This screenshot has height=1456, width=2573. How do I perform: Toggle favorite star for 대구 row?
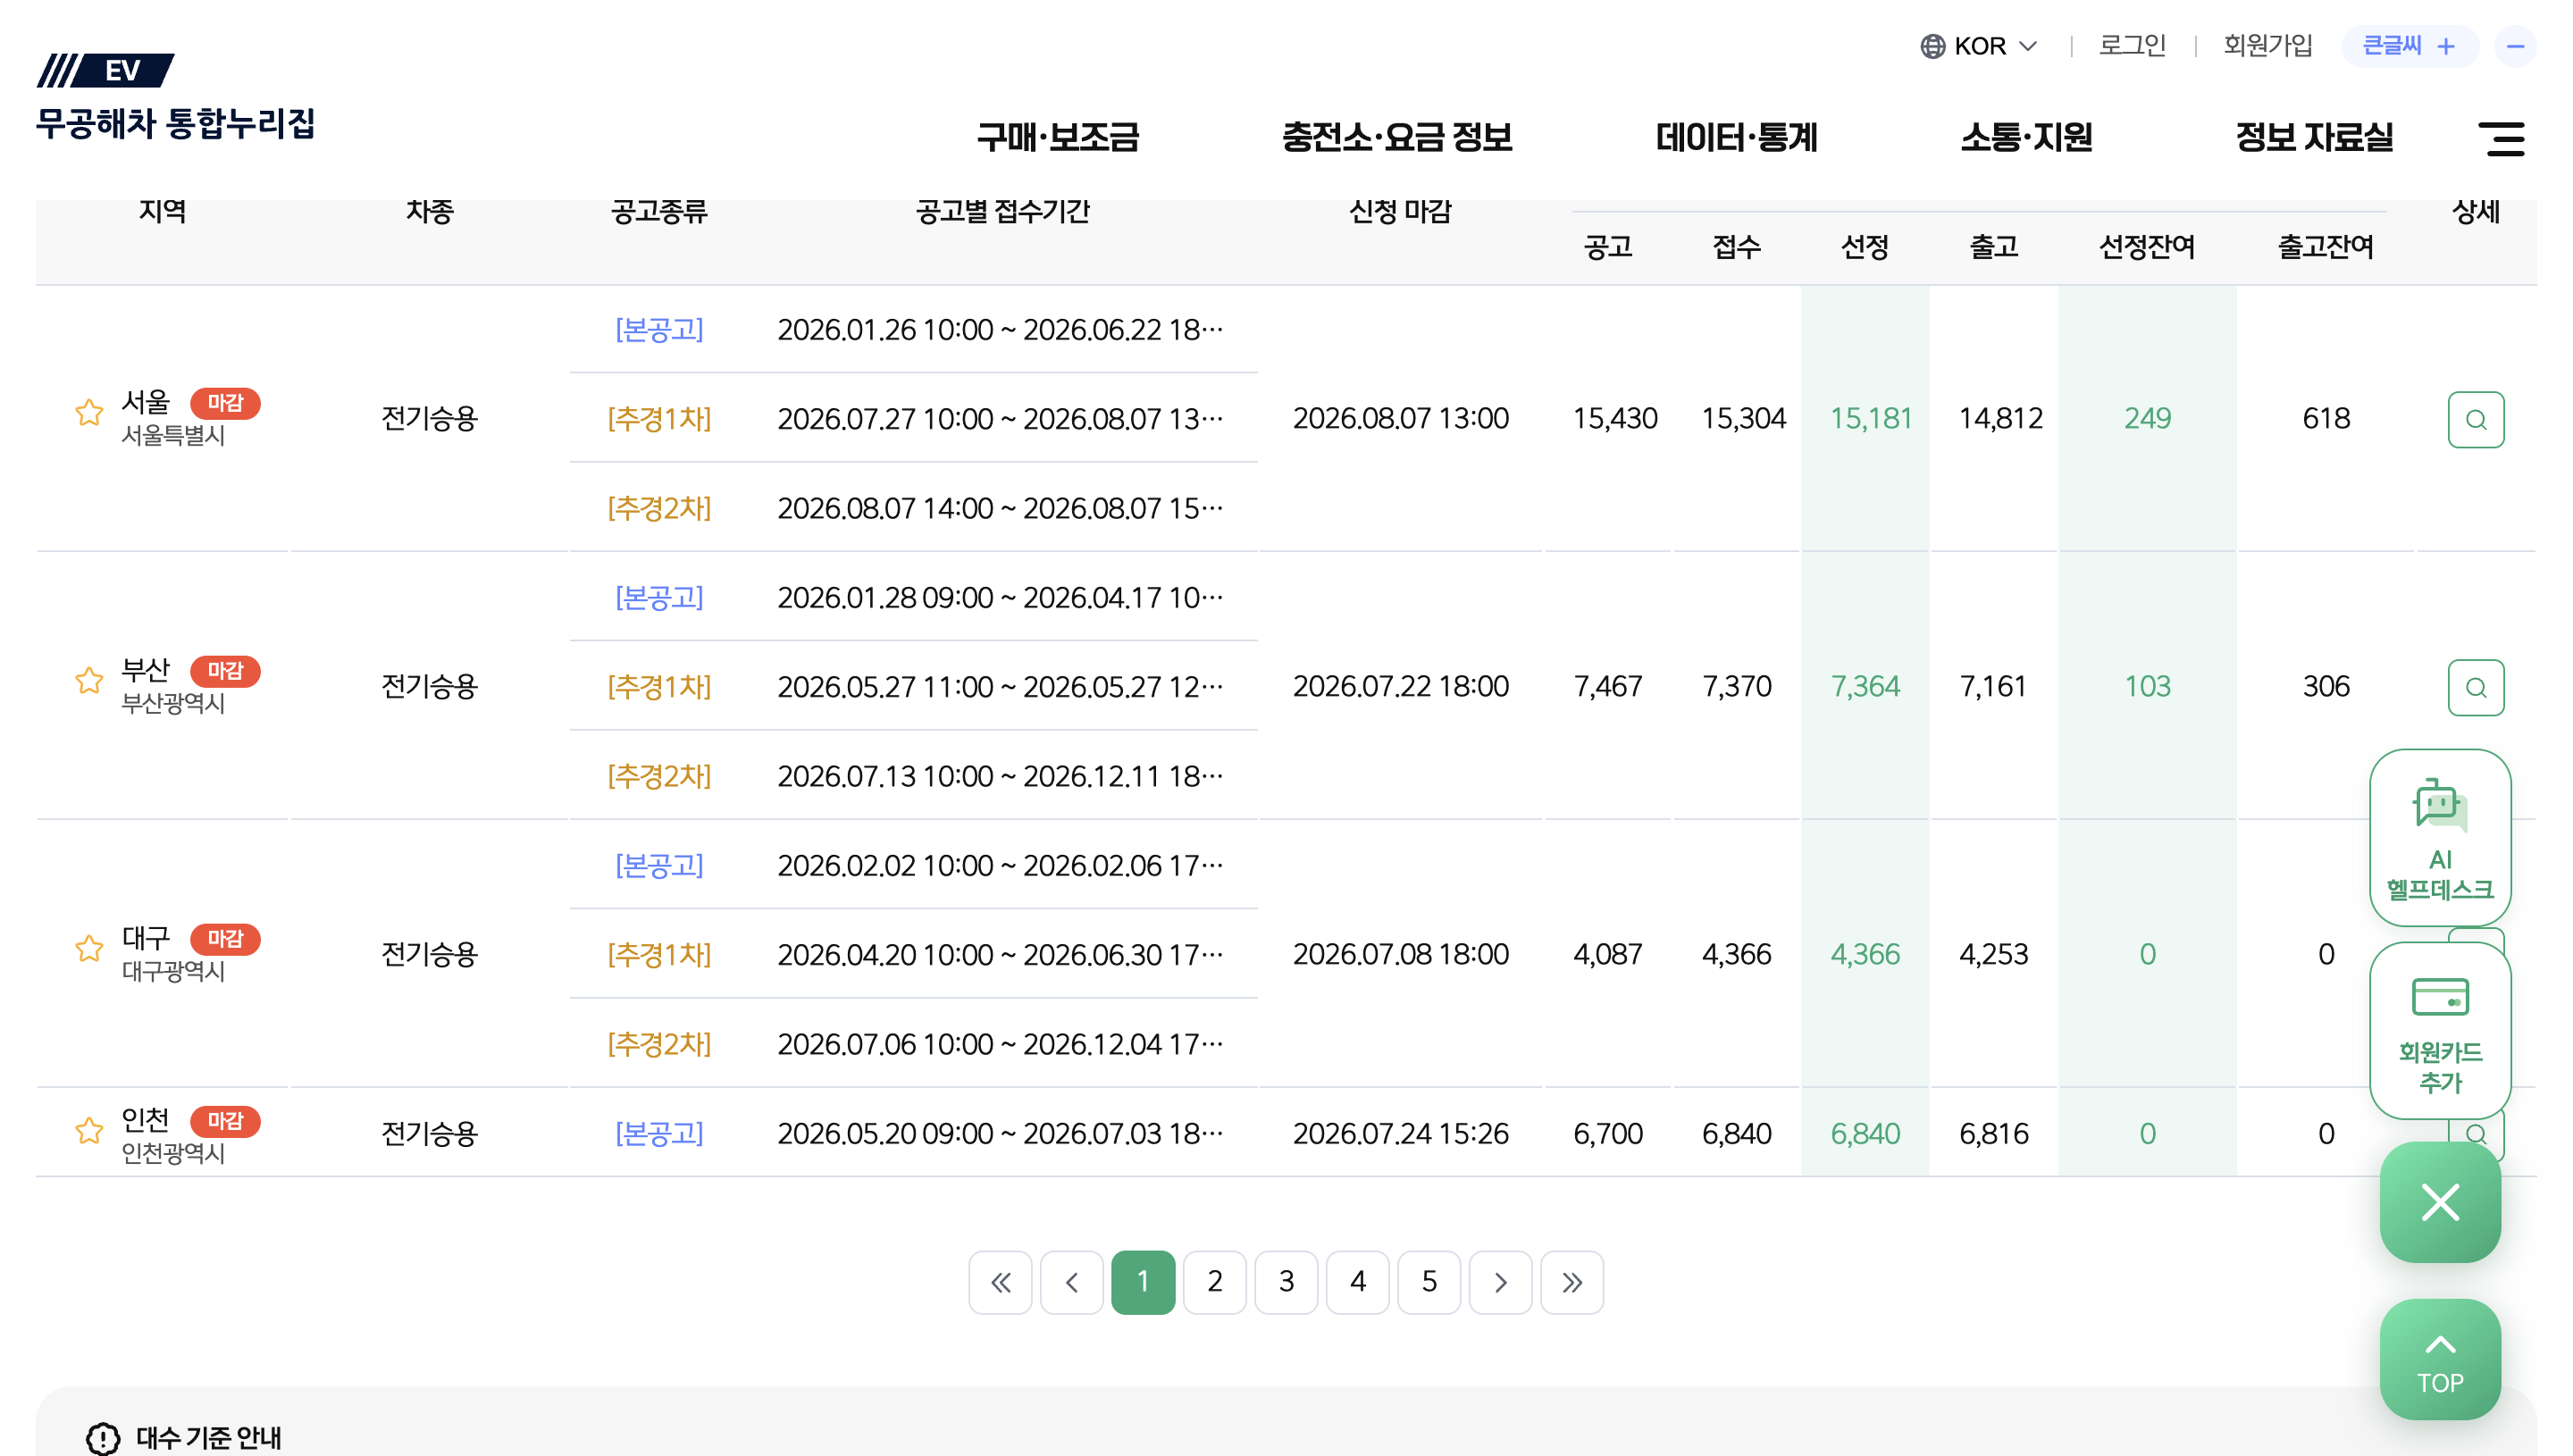point(89,948)
